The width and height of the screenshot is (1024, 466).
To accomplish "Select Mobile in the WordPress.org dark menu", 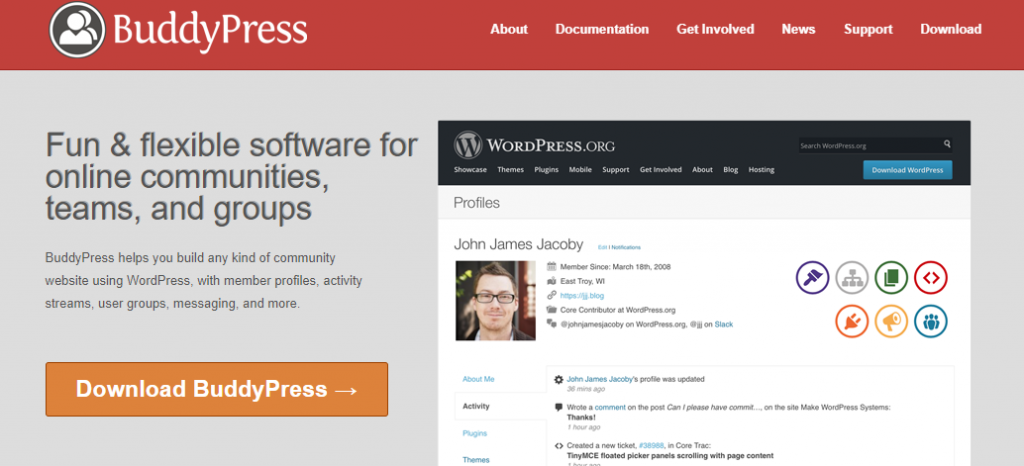I will pyautogui.click(x=580, y=170).
